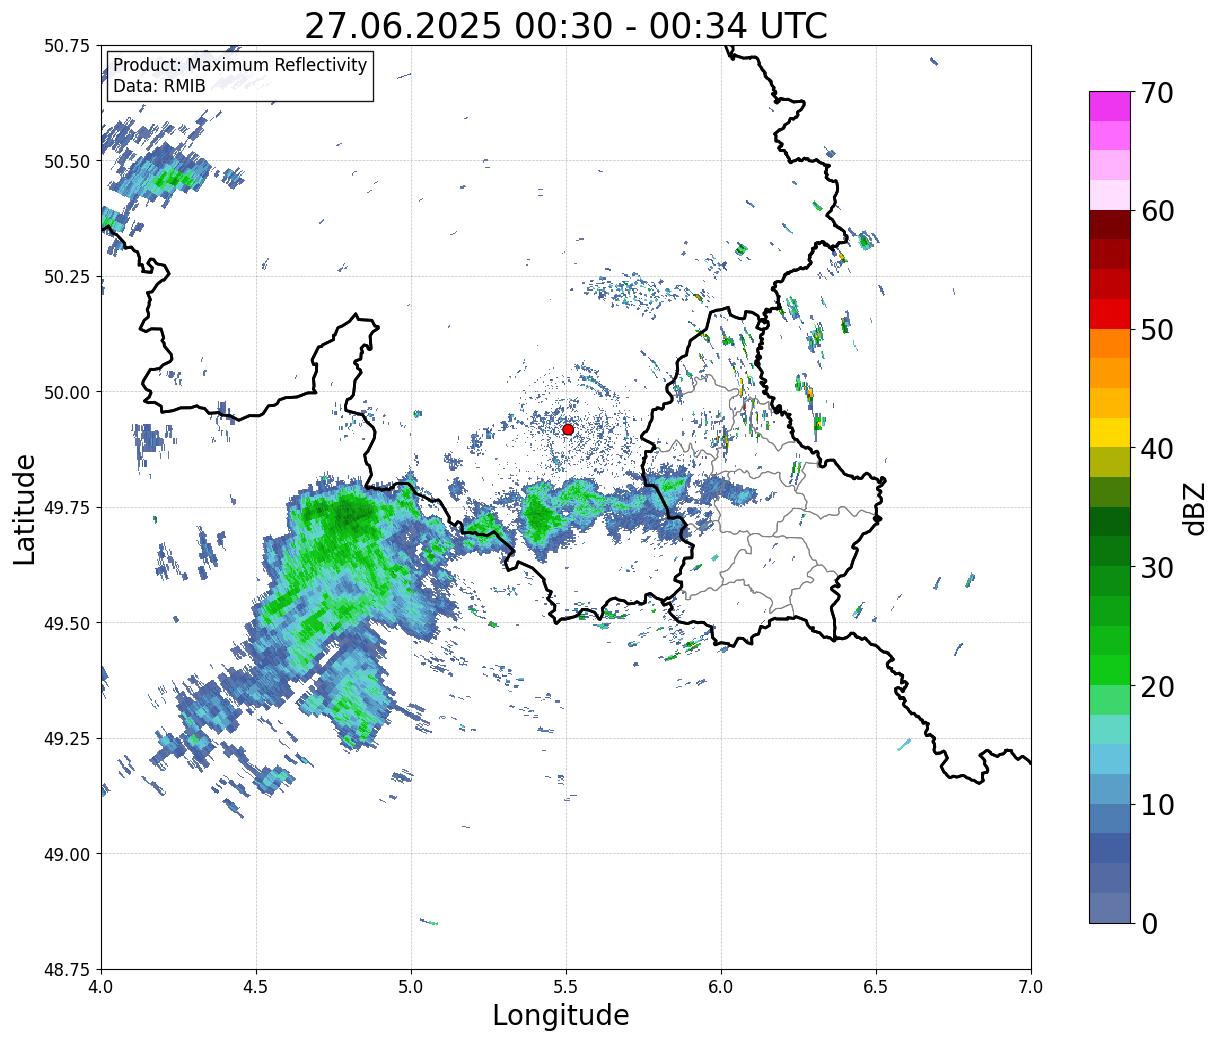The image size is (1219, 1040).
Task: Click longitude tick label 7.0
Action: 1031,987
